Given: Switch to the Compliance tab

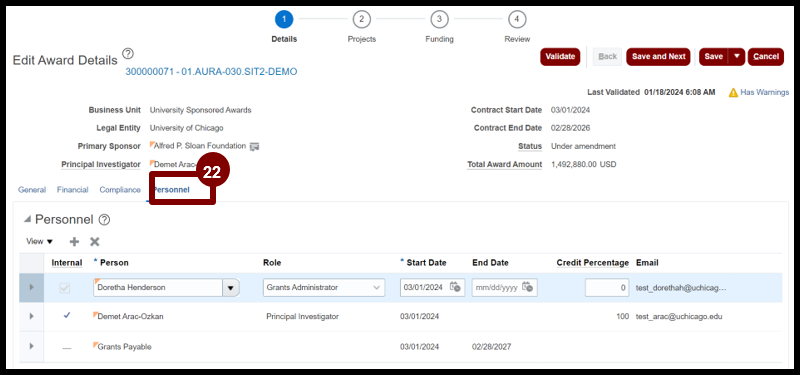Looking at the screenshot, I should (x=120, y=190).
